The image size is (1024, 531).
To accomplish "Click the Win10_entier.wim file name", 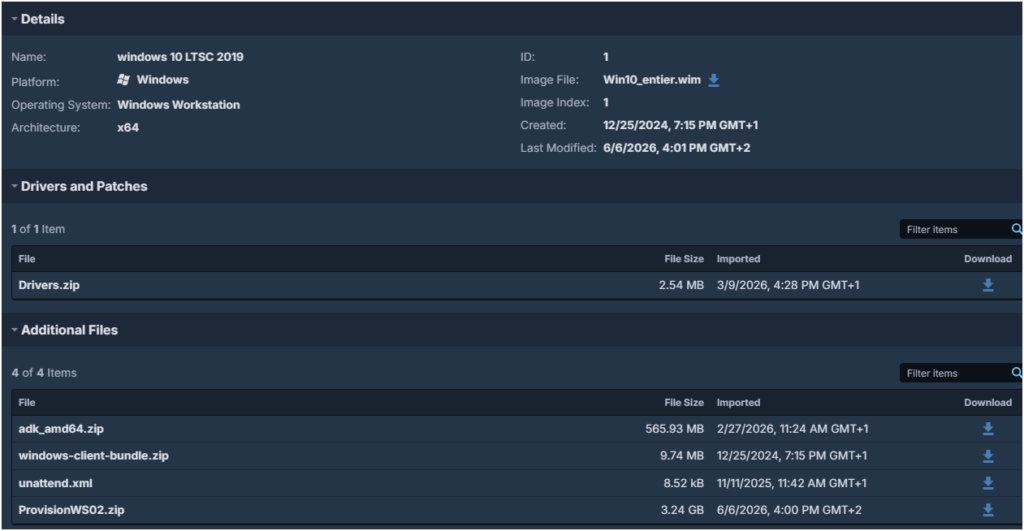I will 652,80.
